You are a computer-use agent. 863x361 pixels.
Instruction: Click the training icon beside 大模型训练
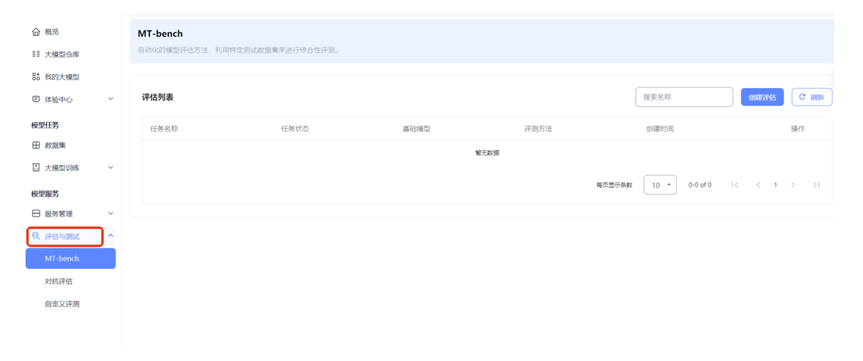click(36, 168)
